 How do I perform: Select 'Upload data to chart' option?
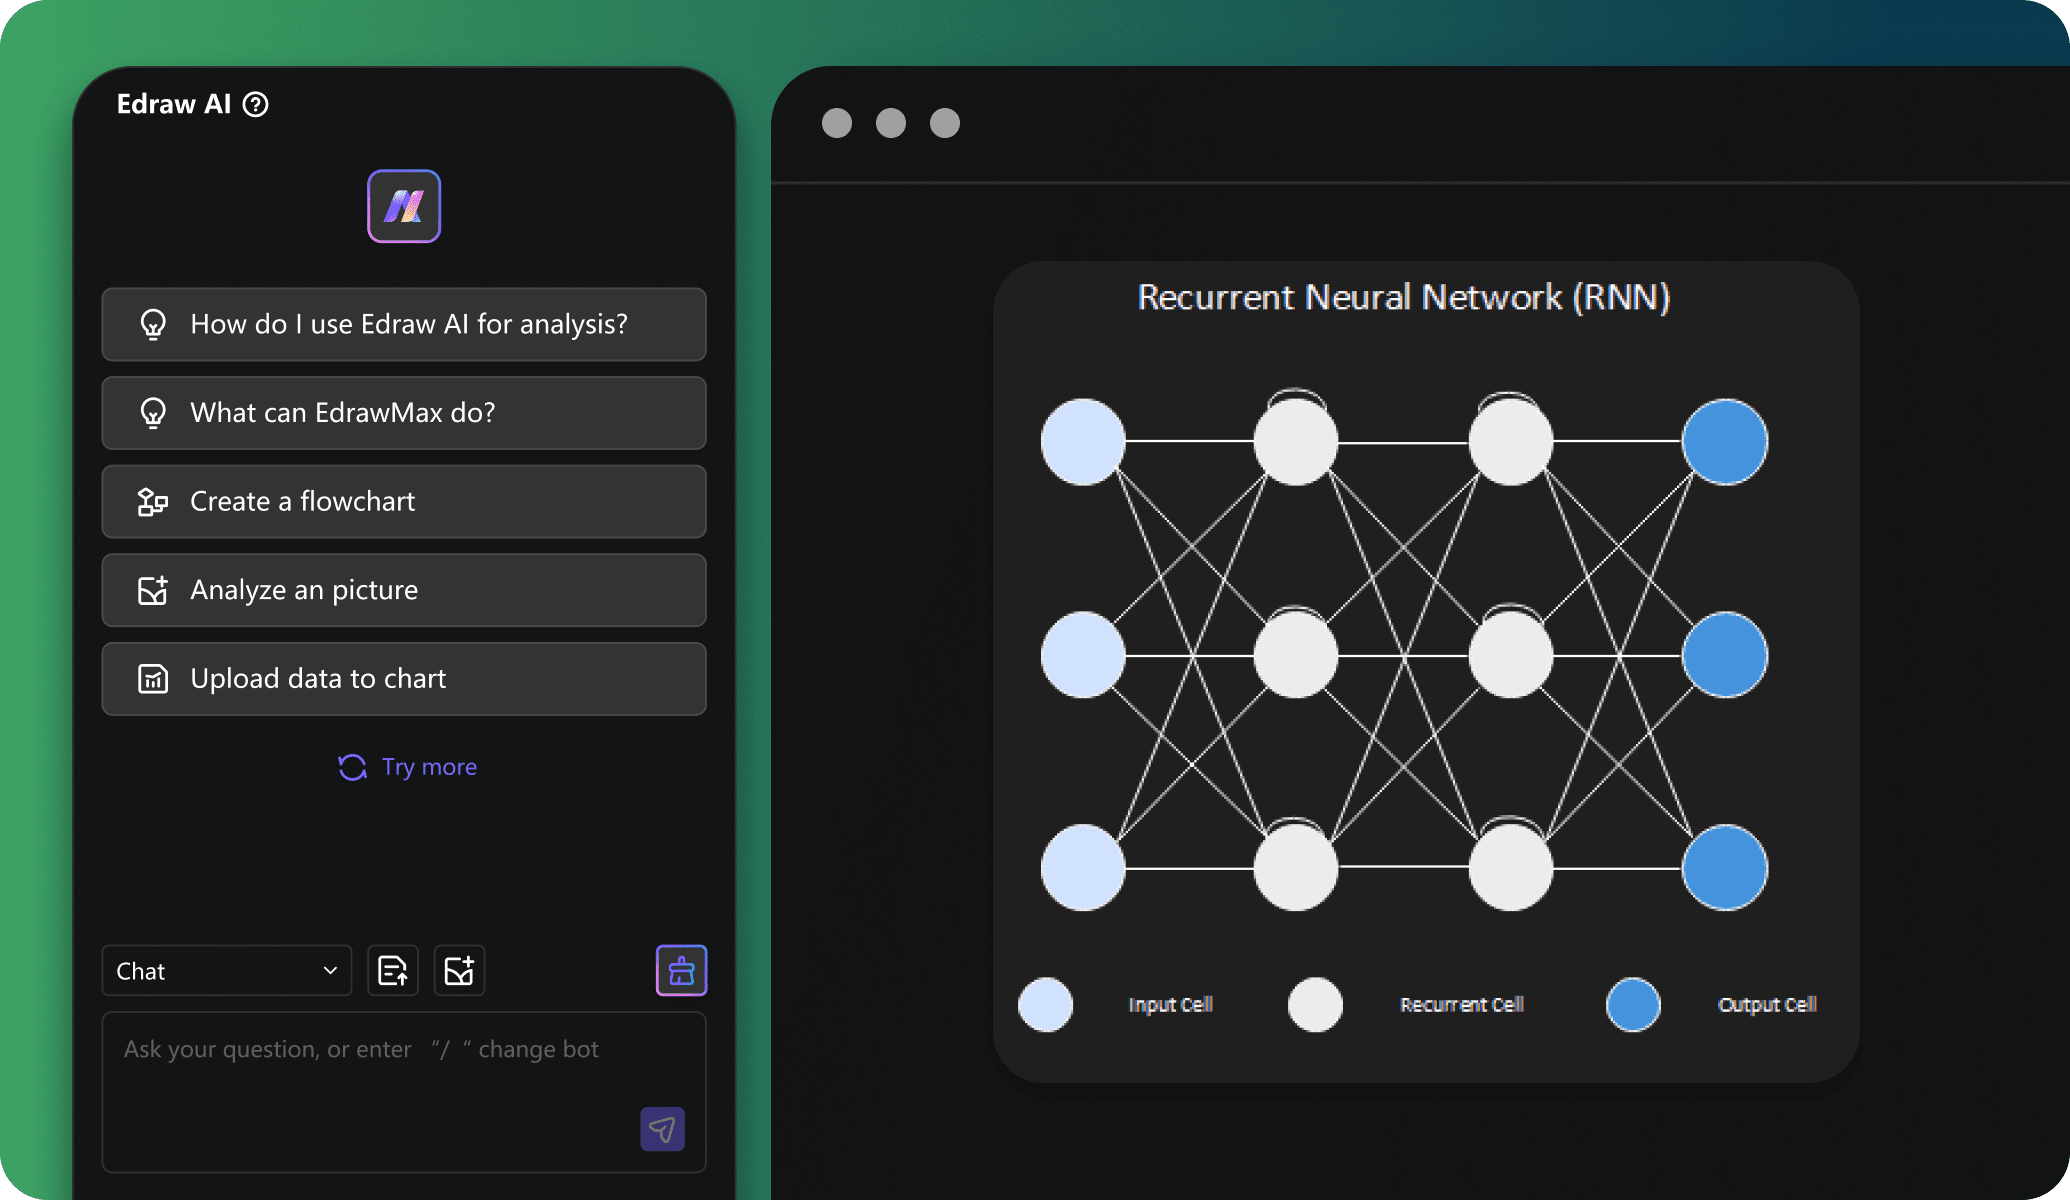[x=404, y=678]
